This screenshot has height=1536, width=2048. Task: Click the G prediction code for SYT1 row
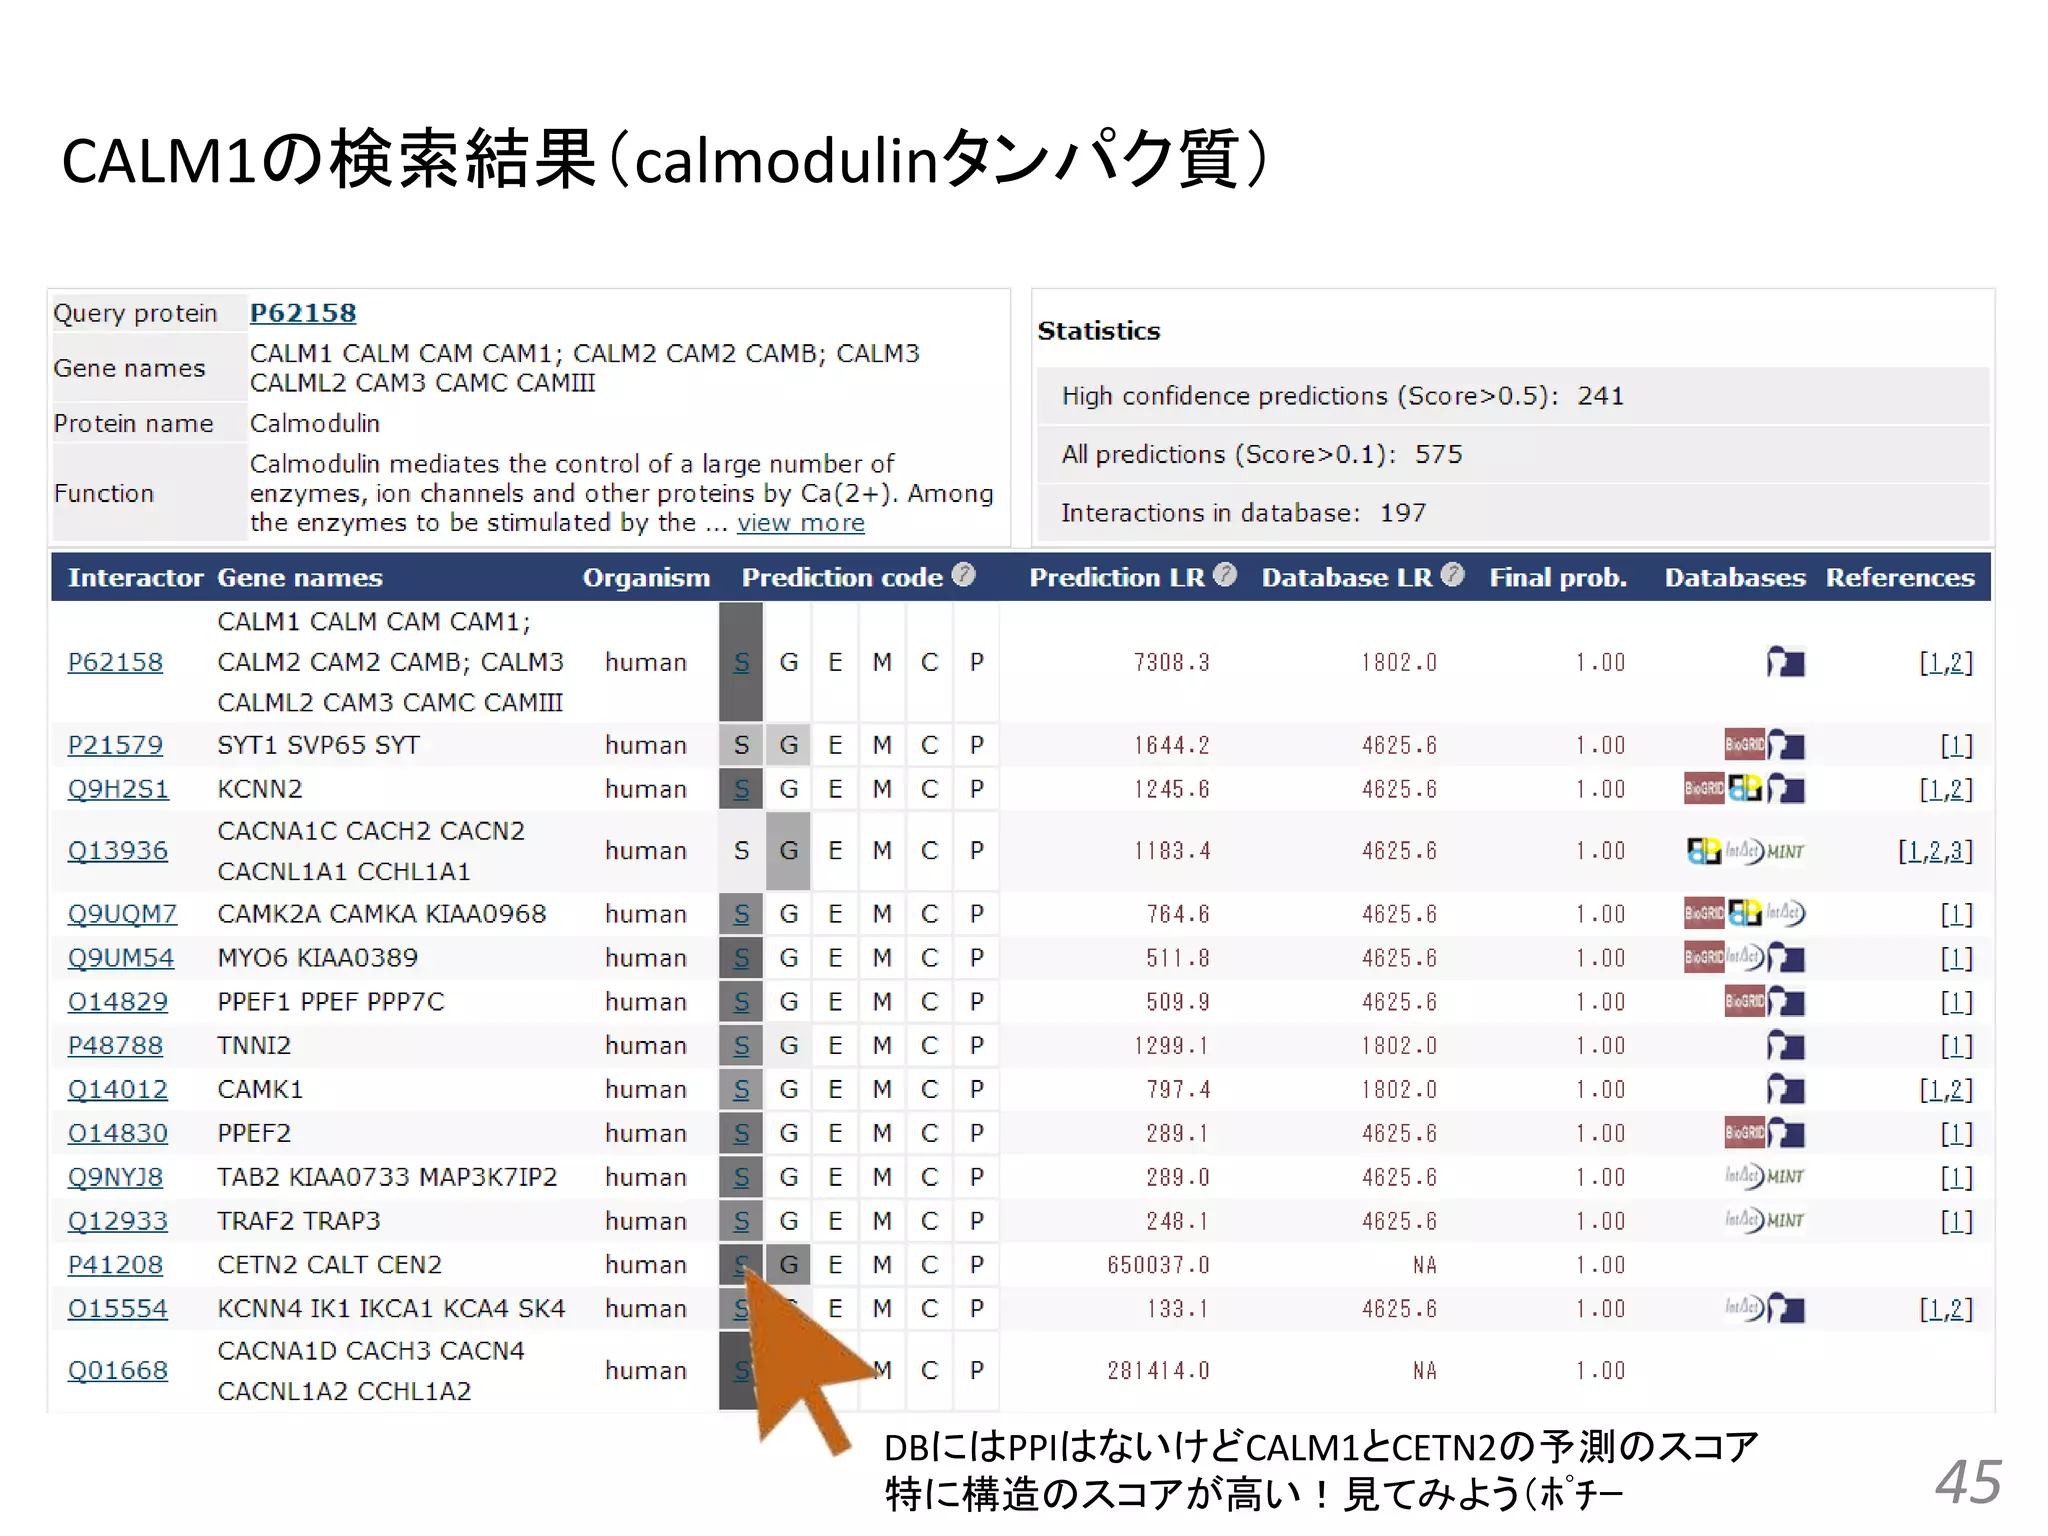tap(788, 745)
